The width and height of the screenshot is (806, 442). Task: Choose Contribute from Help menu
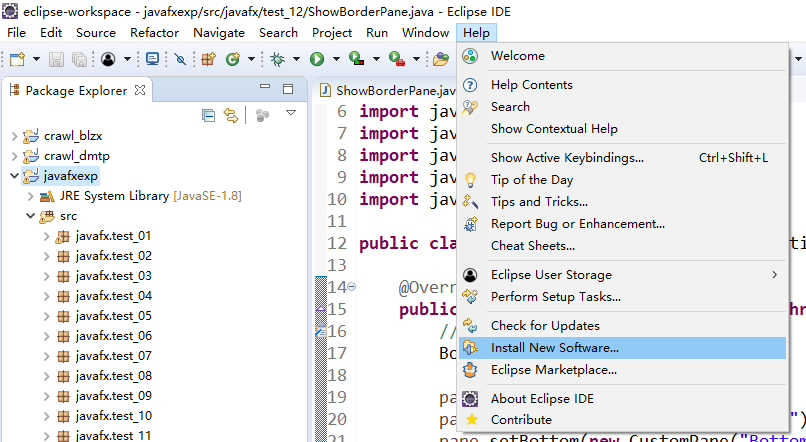(622, 420)
